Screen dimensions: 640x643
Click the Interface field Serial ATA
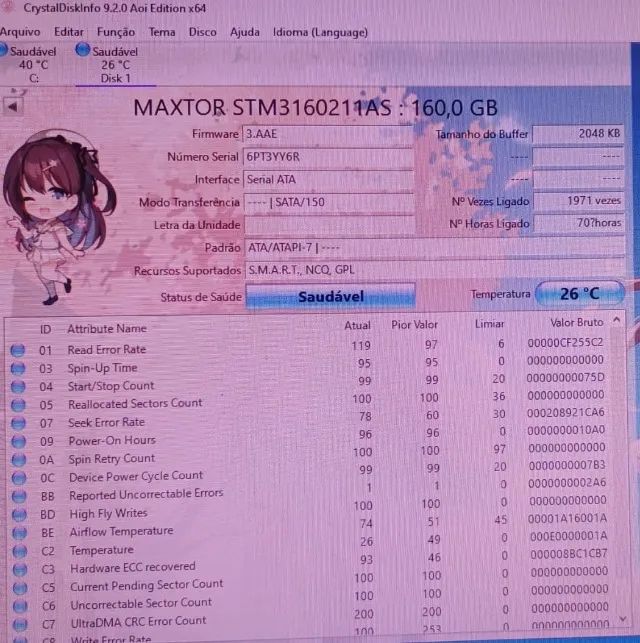pyautogui.click(x=328, y=180)
